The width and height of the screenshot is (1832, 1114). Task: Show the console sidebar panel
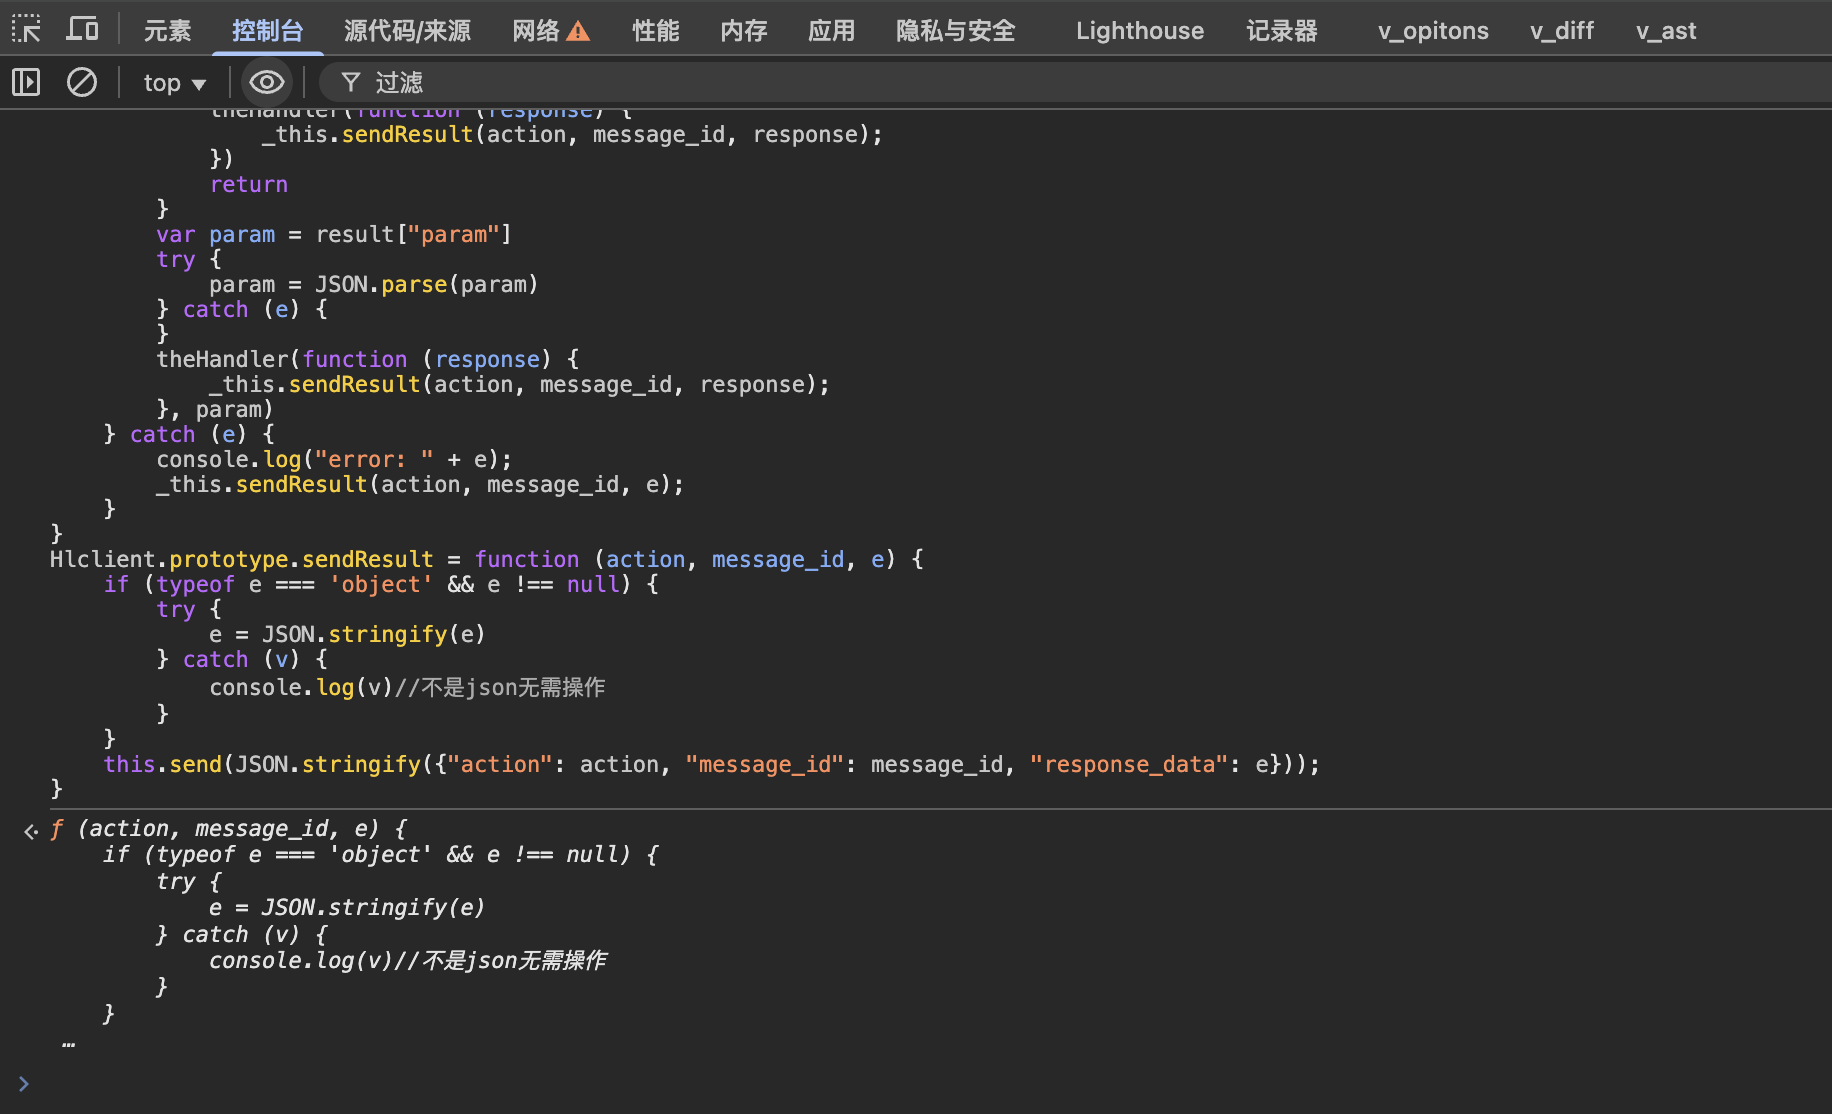coord(26,82)
